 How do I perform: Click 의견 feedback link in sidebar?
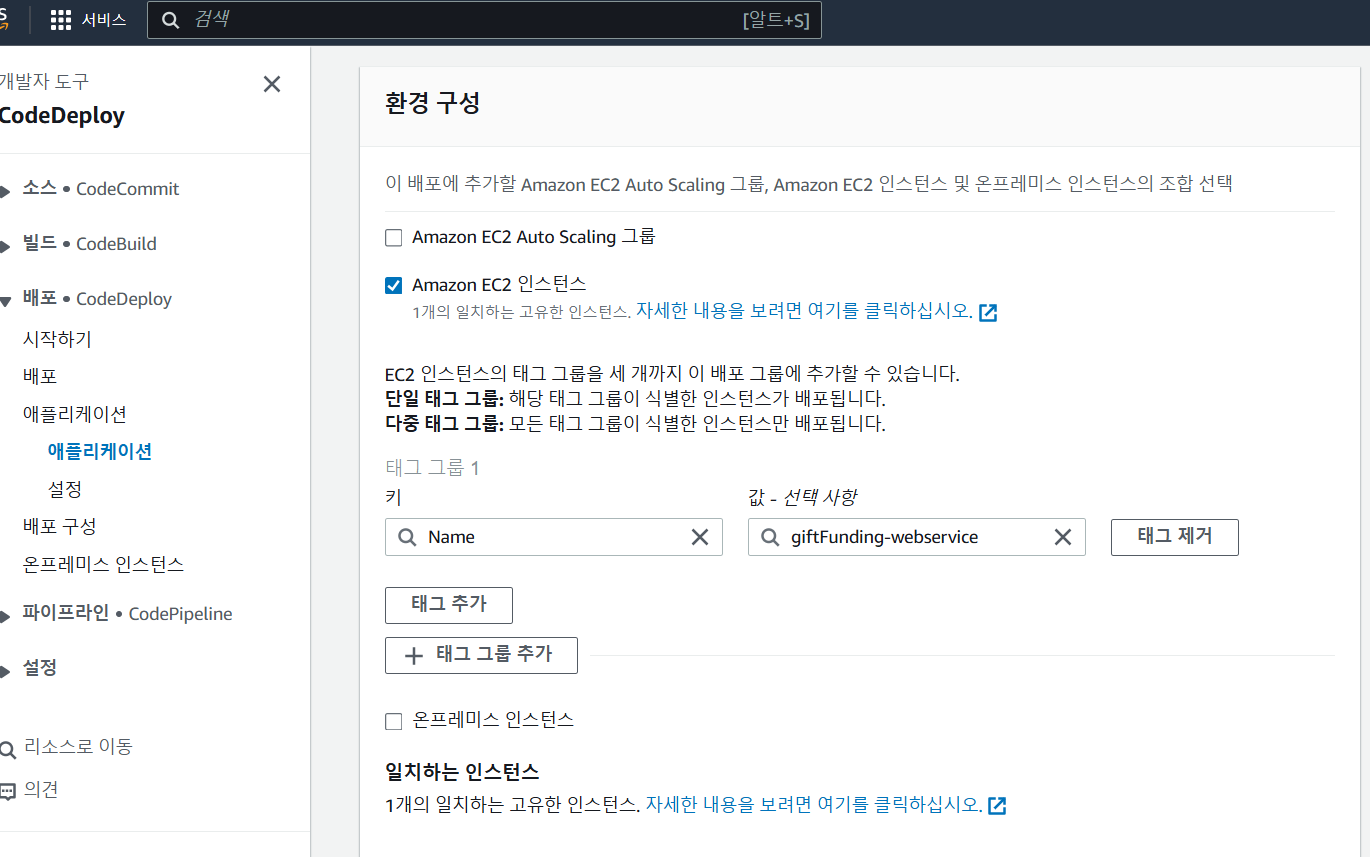(x=41, y=789)
